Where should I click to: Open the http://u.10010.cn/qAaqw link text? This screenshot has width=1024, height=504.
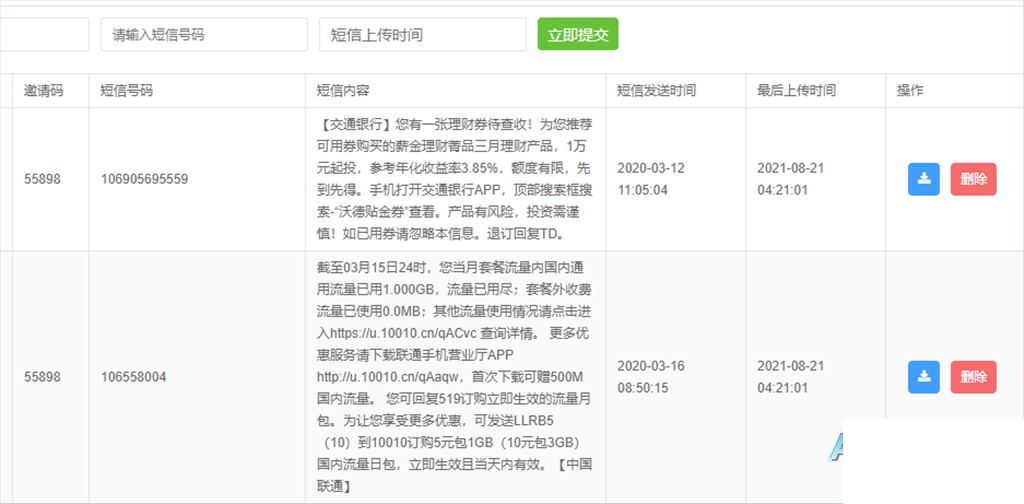(x=390, y=377)
